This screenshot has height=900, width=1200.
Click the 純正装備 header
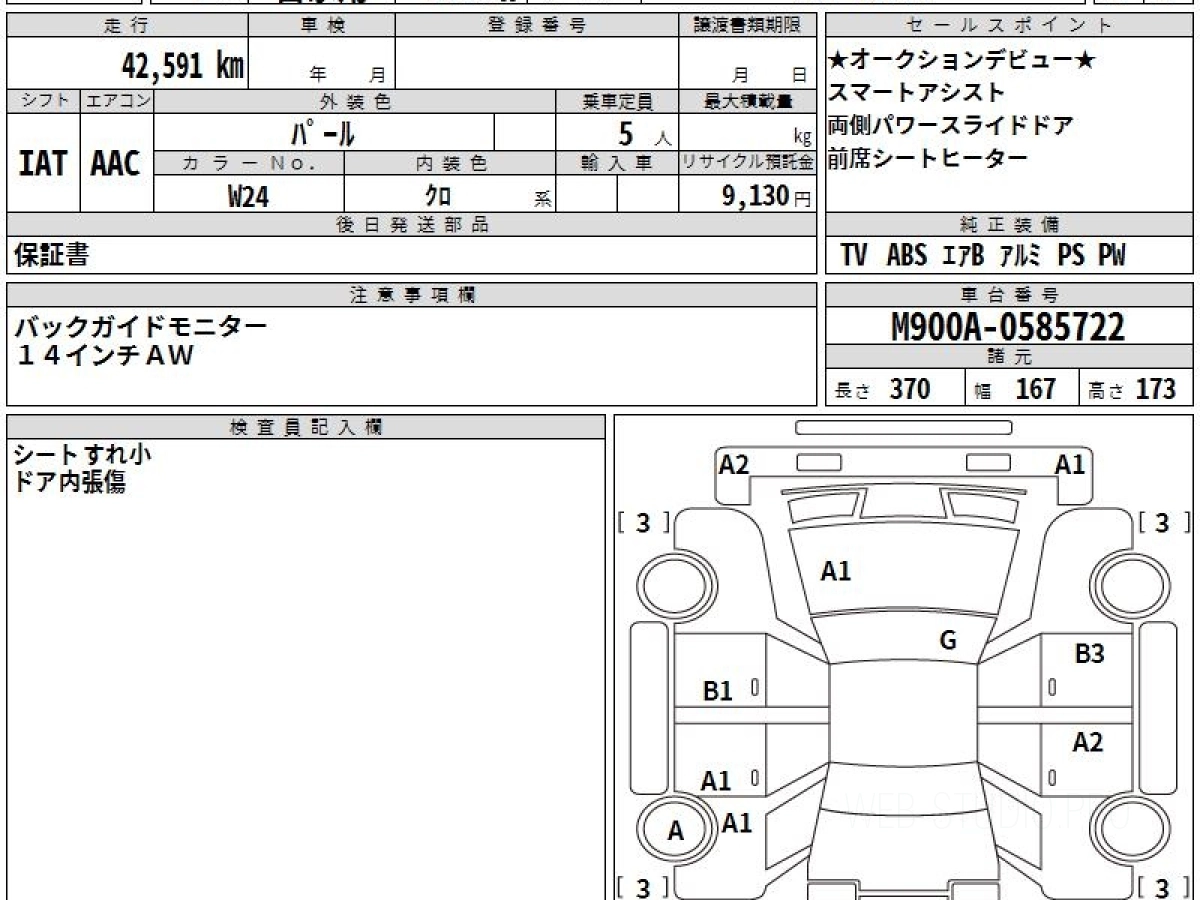[x=1010, y=225]
